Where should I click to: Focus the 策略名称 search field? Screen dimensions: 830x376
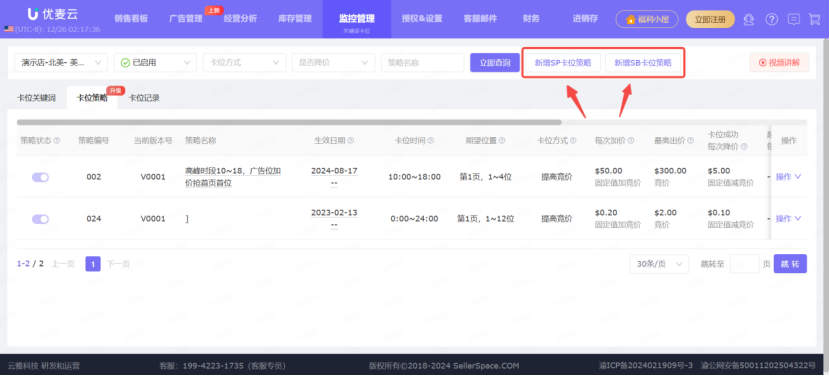pyautogui.click(x=422, y=62)
